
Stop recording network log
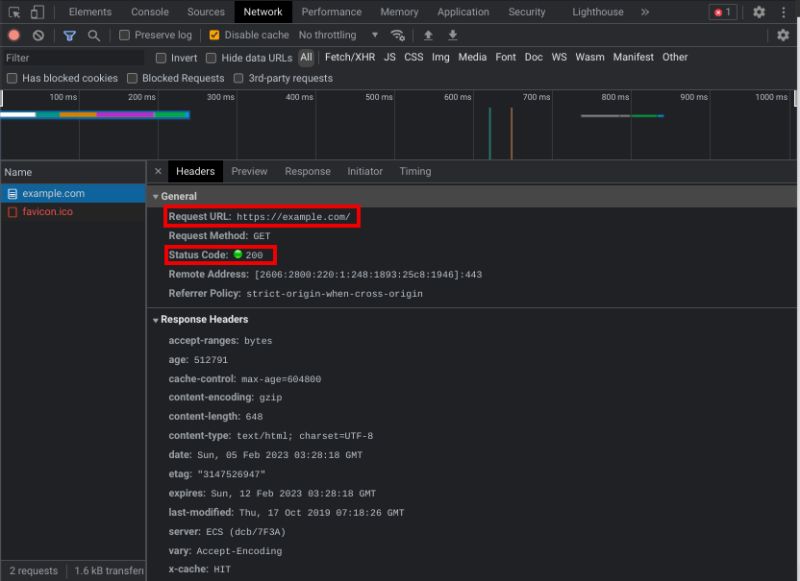12,35
